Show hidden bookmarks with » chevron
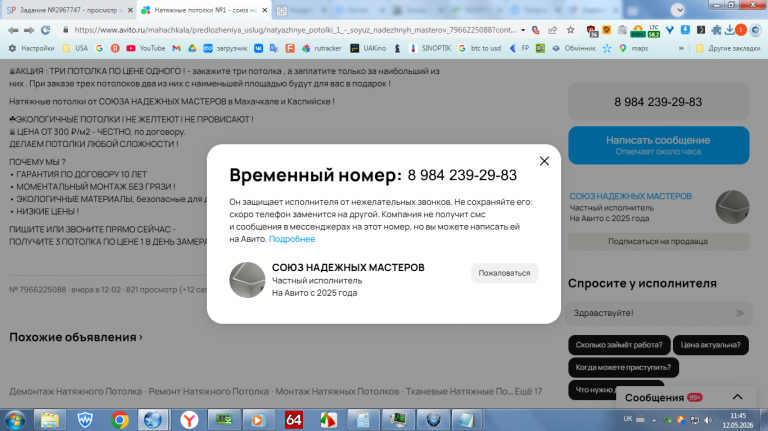The image size is (768, 431). (681, 48)
